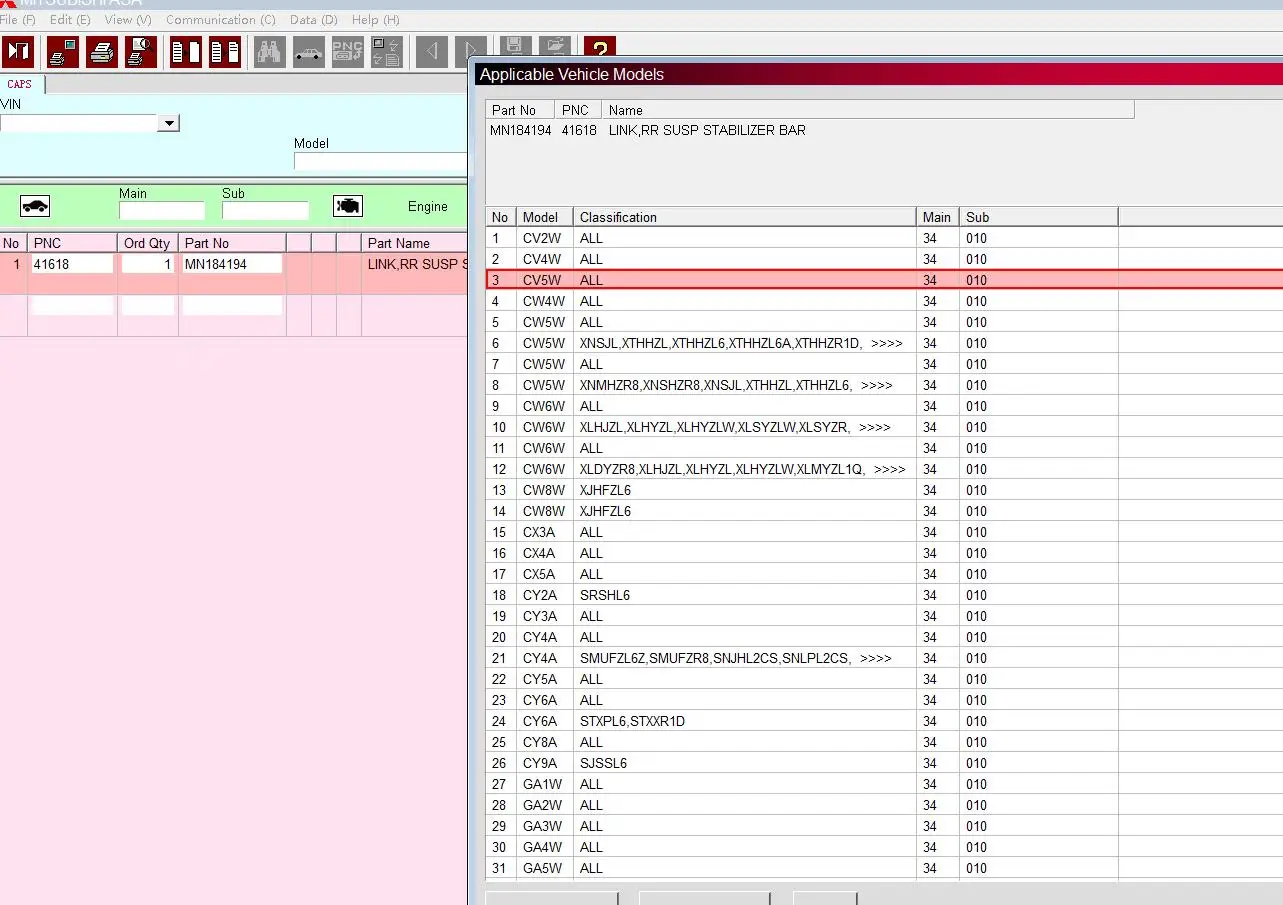This screenshot has width=1283, height=905.
Task: Click the car icon beside the Main field
Action: pyautogui.click(x=35, y=206)
